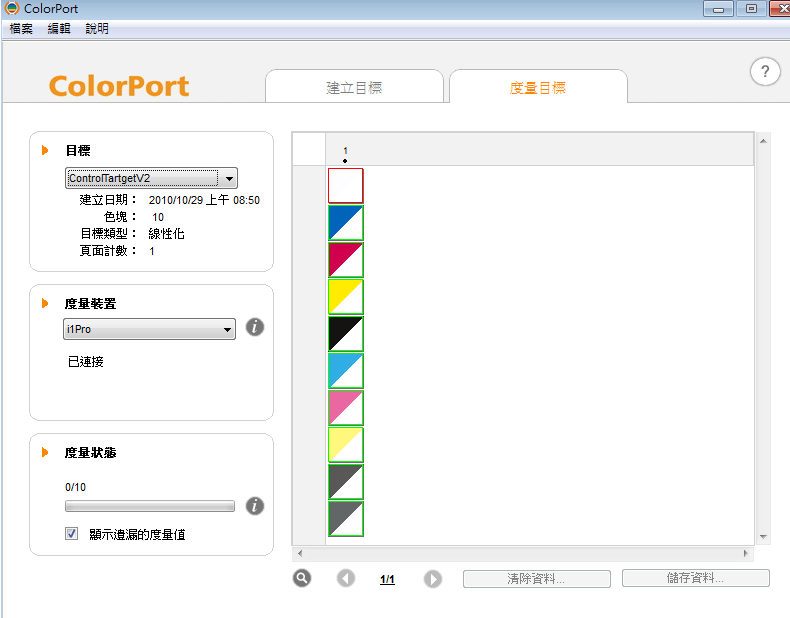Click the measurement progress bar
The width and height of the screenshot is (790, 618).
(x=150, y=506)
